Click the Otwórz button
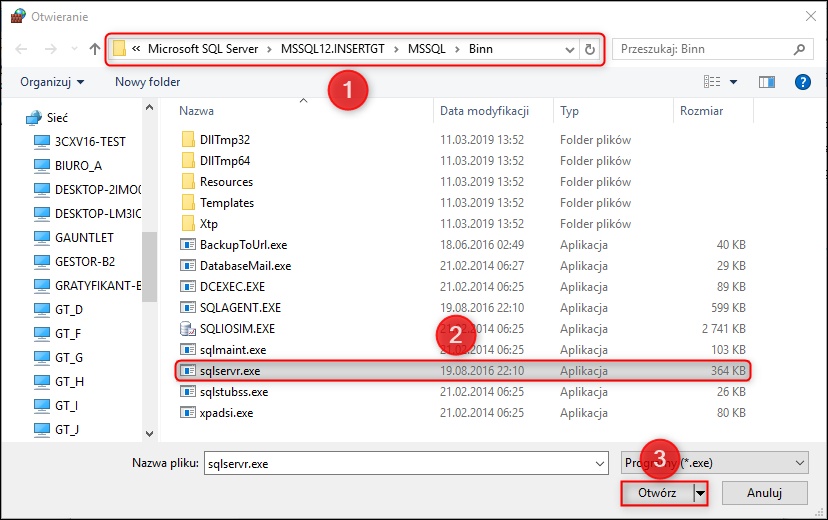828x520 pixels. tap(657, 493)
